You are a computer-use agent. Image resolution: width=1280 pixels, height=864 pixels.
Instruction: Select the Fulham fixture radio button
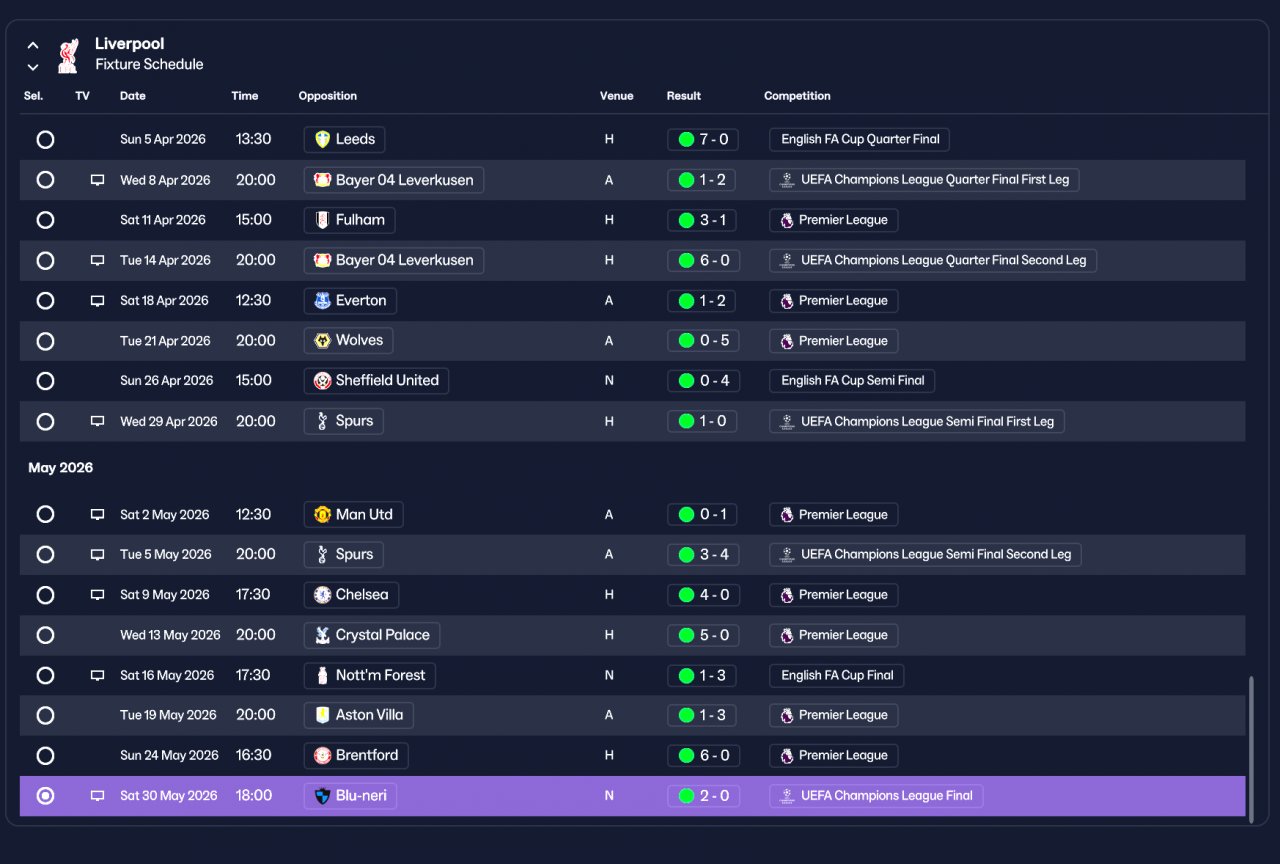coord(45,220)
